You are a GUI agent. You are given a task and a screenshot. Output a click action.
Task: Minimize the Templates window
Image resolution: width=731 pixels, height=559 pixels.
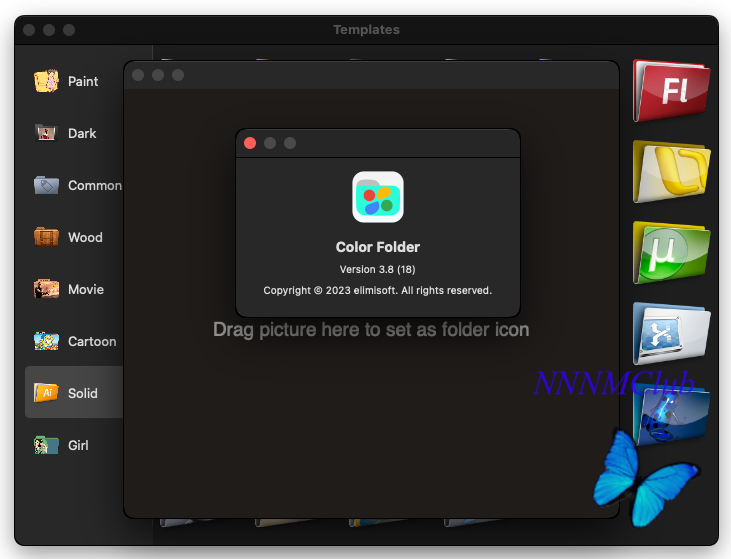[49, 30]
